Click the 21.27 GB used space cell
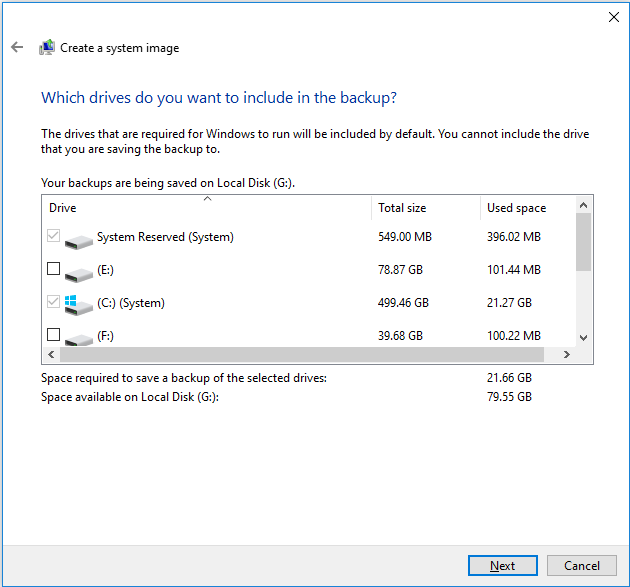 point(509,303)
